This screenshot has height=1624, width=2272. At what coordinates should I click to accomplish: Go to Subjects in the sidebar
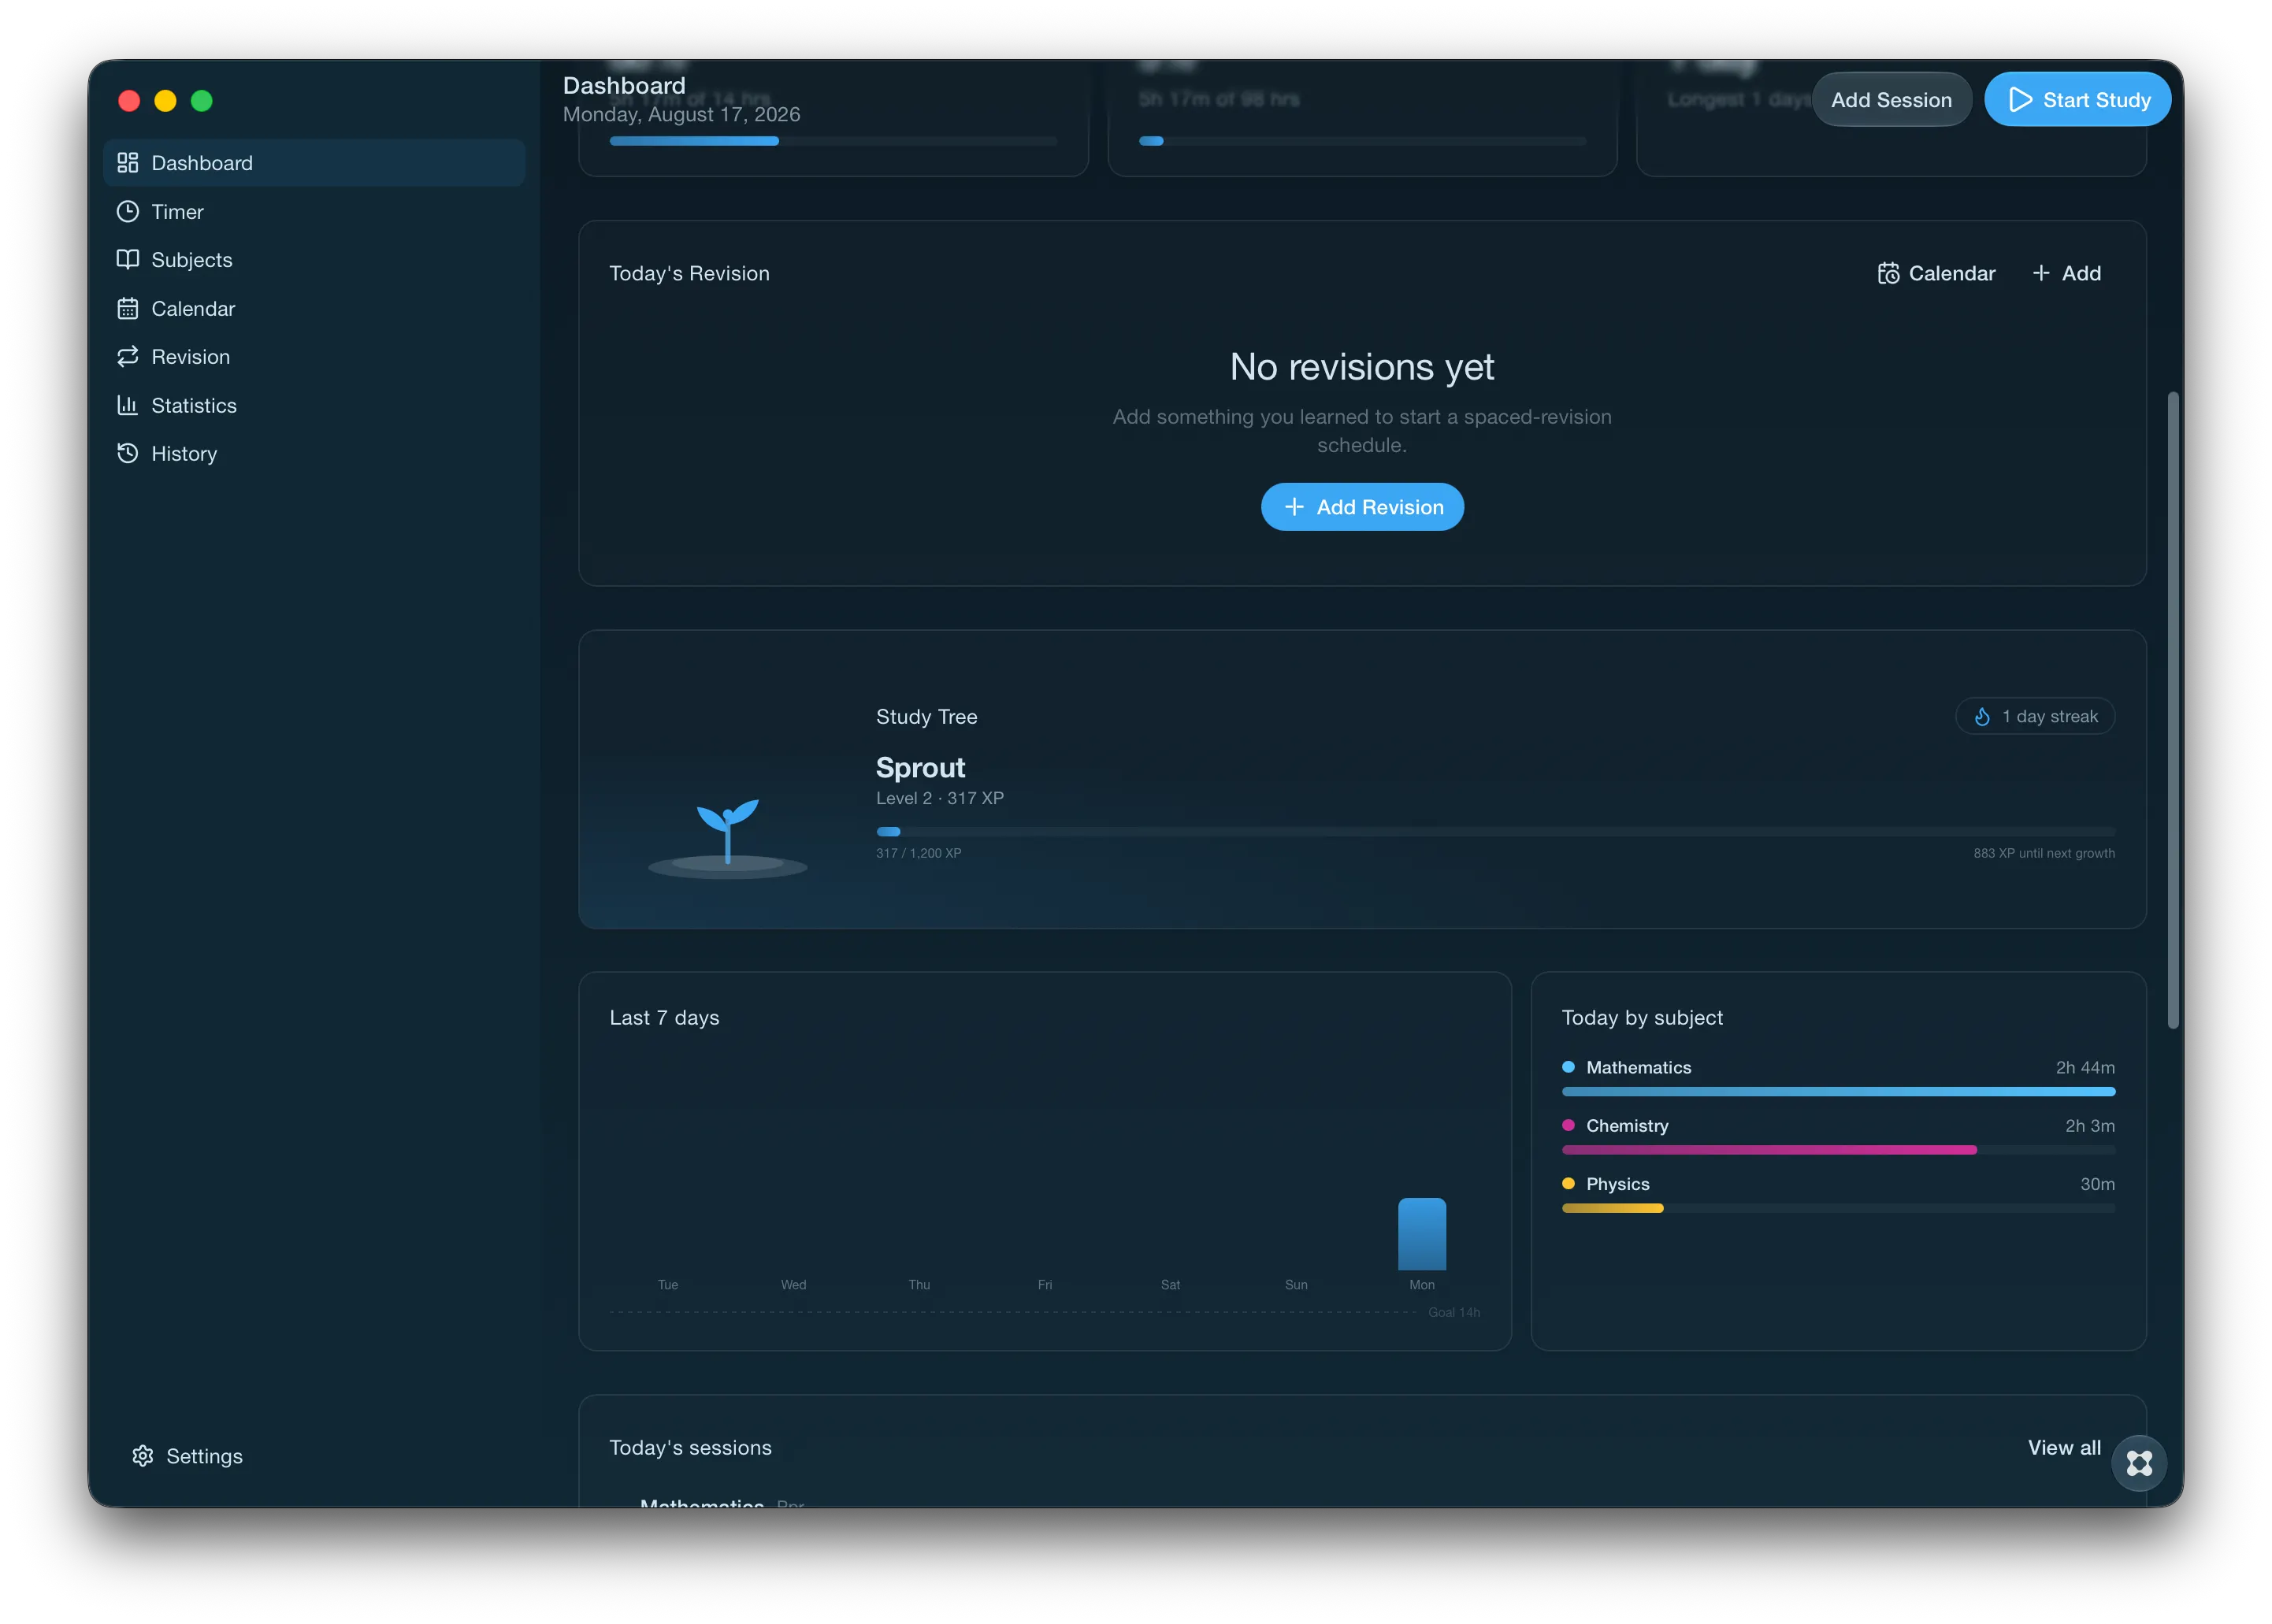click(314, 259)
